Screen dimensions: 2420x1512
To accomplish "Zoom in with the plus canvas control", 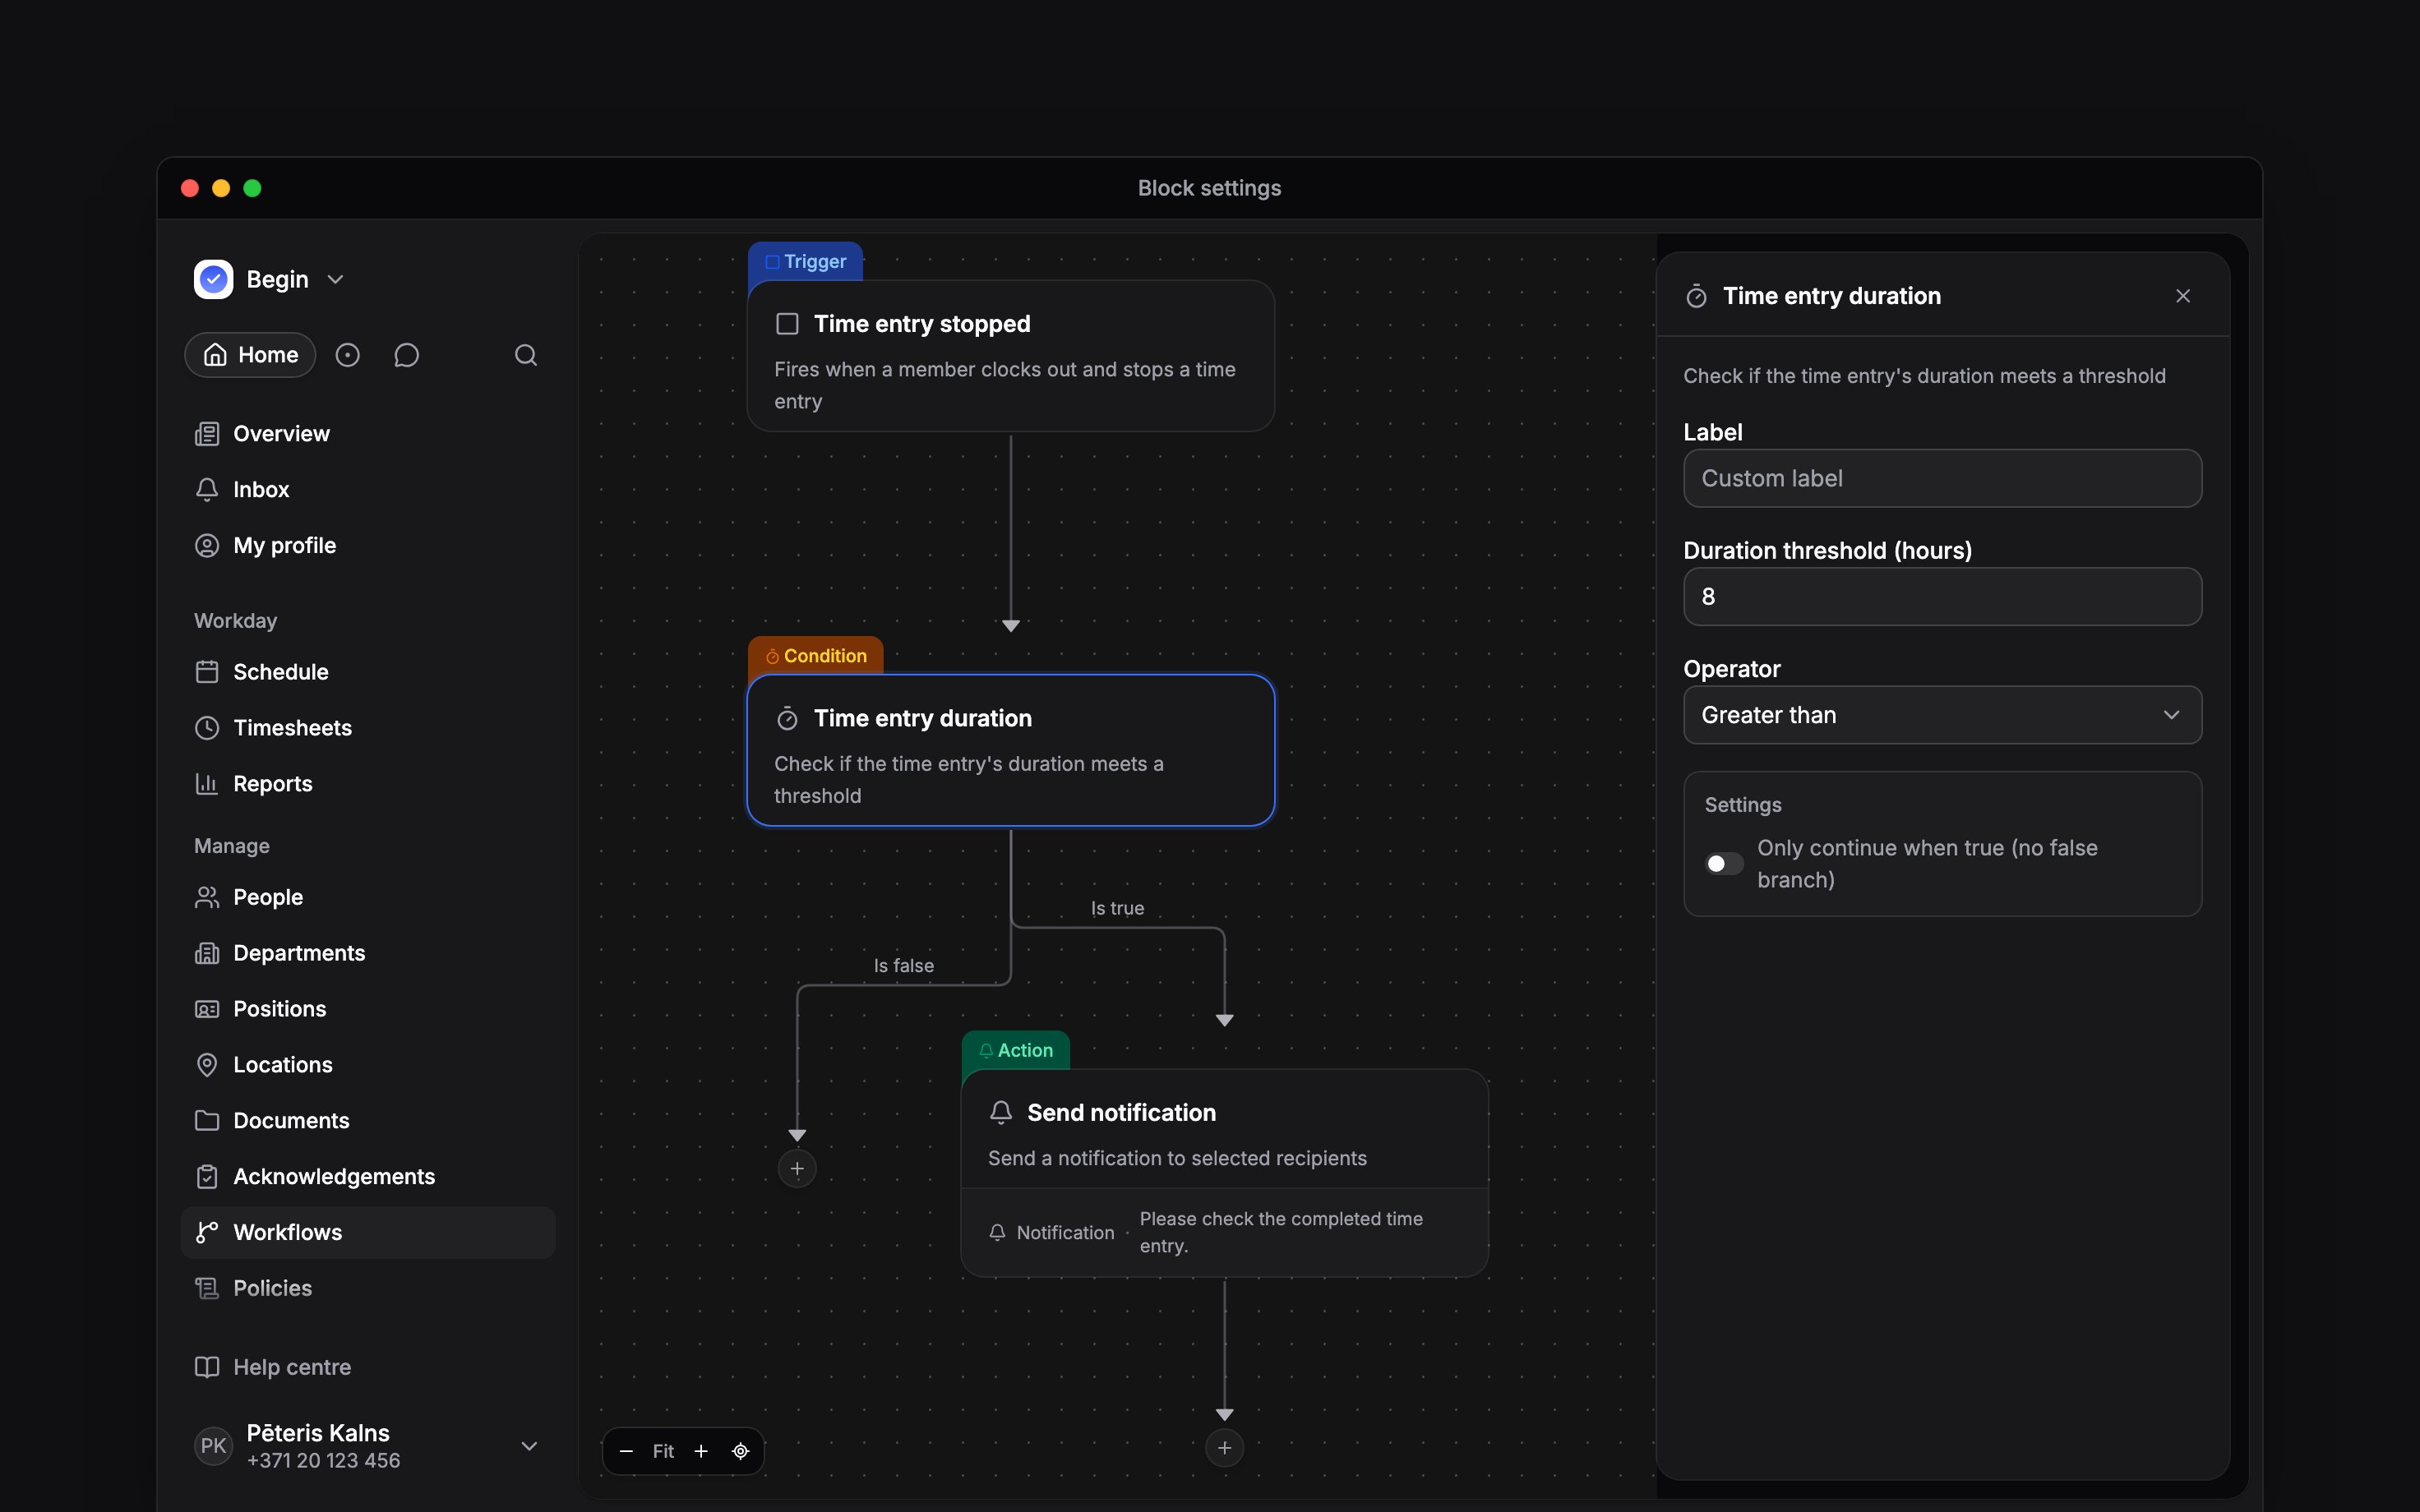I will (701, 1451).
